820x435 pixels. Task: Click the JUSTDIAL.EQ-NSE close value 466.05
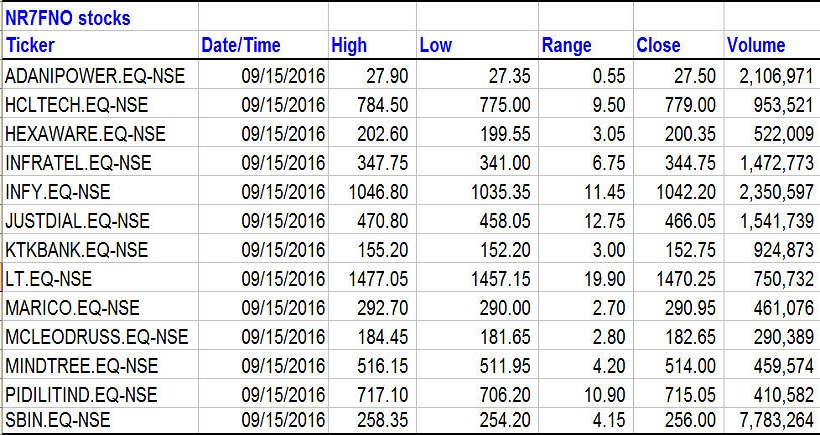coord(688,220)
